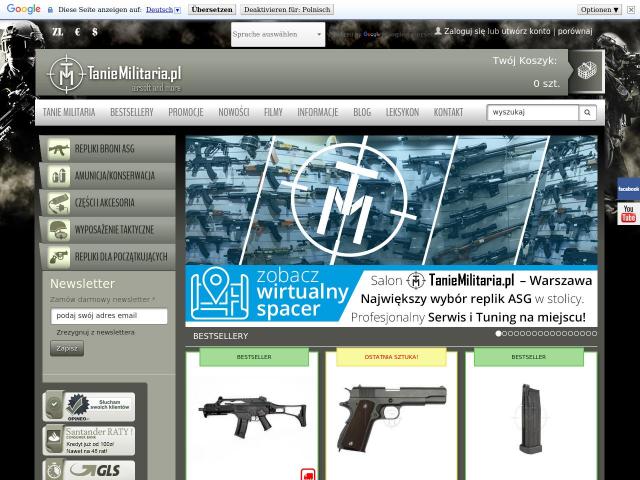
Task: Close the Google Translate bar
Action: [632, 9]
